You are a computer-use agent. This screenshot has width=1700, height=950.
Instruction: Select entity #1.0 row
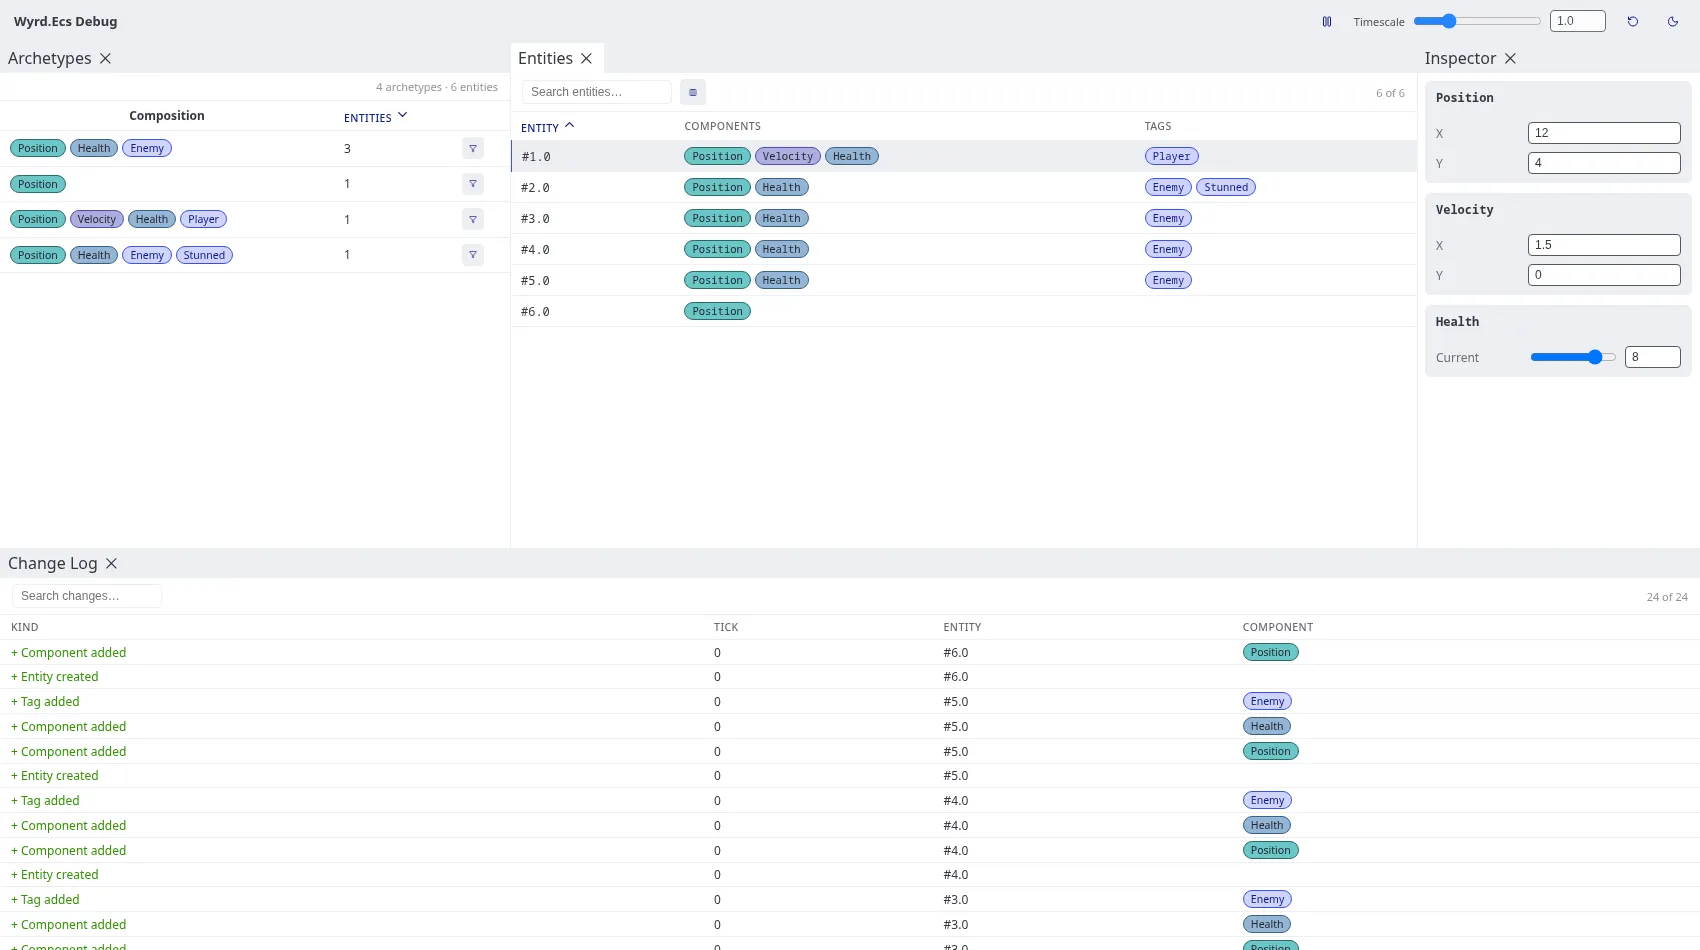[x=964, y=156]
